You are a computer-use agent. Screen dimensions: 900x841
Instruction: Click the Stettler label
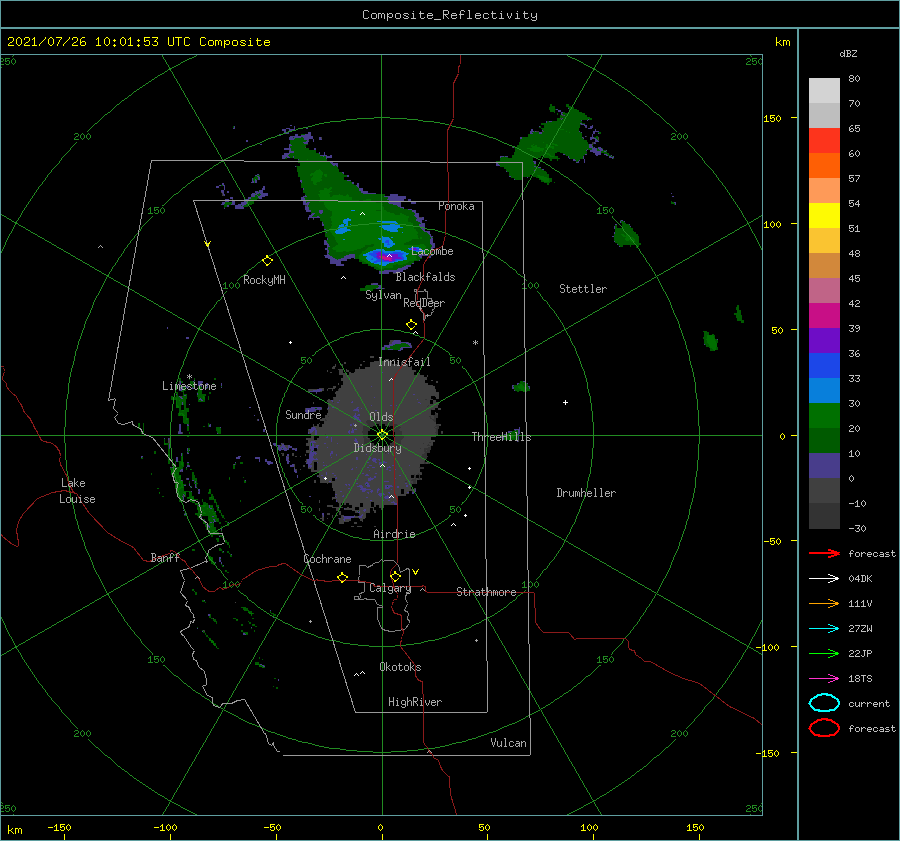(x=583, y=289)
